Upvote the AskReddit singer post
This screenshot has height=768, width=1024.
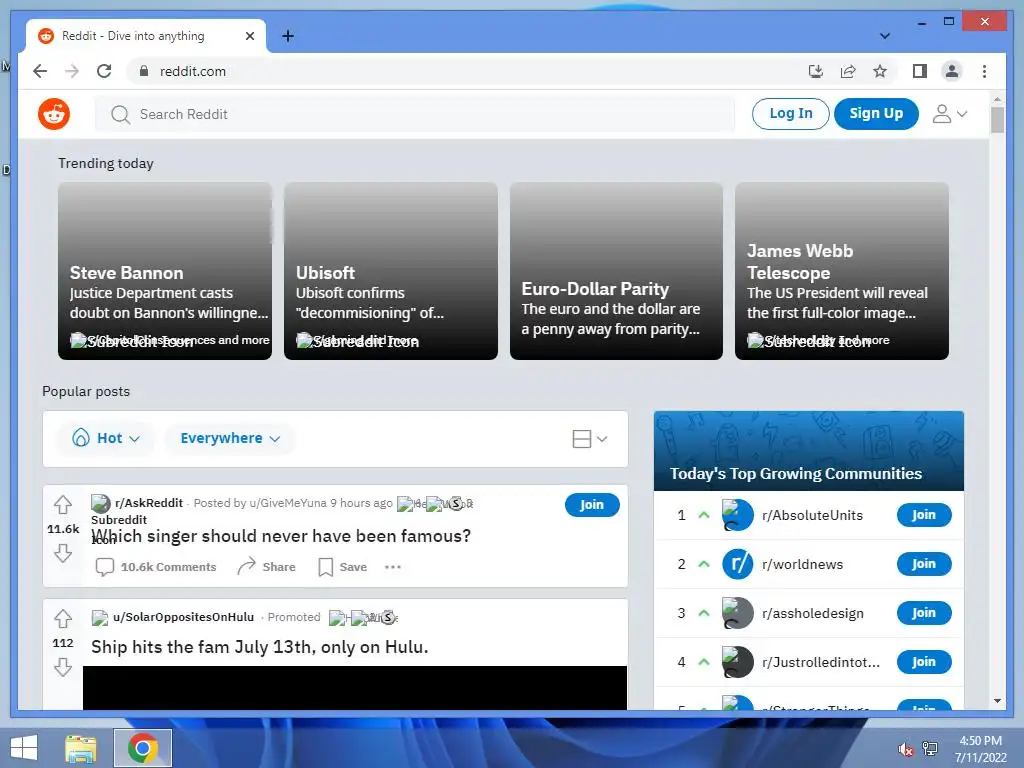click(x=63, y=505)
